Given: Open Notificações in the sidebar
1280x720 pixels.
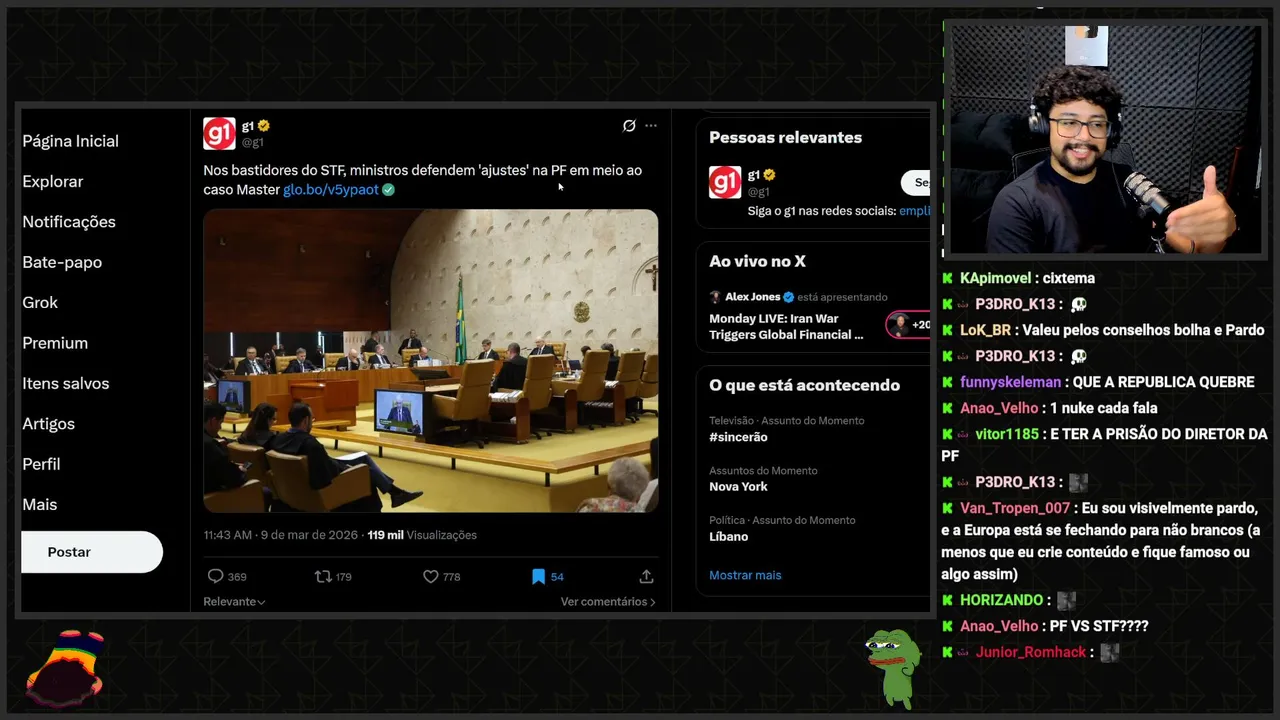Looking at the screenshot, I should (69, 222).
